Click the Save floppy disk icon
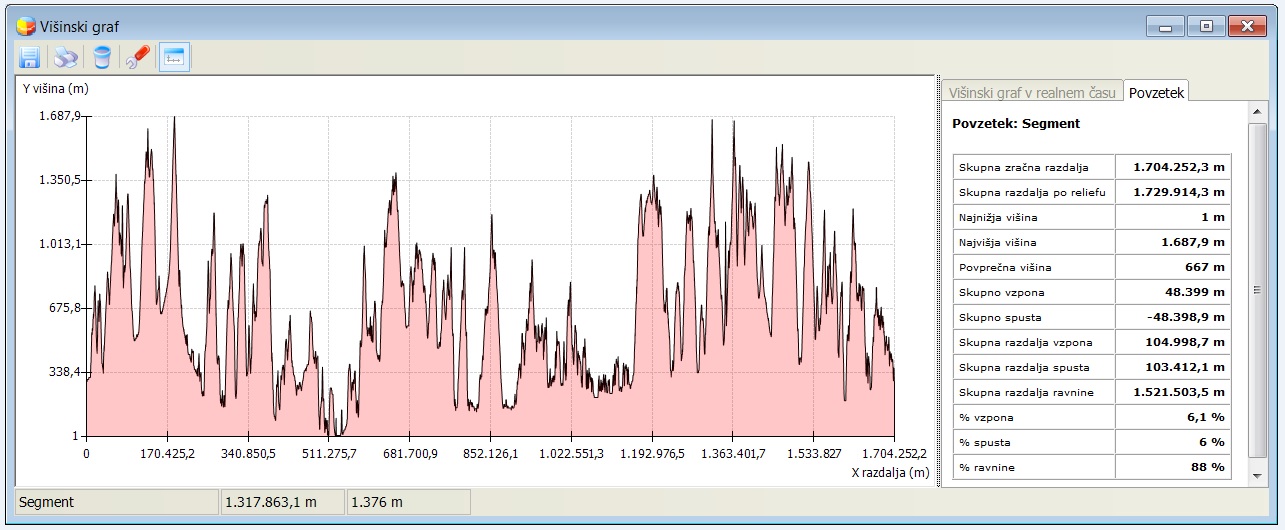Viewport: 1285px width, 530px height. 29,58
